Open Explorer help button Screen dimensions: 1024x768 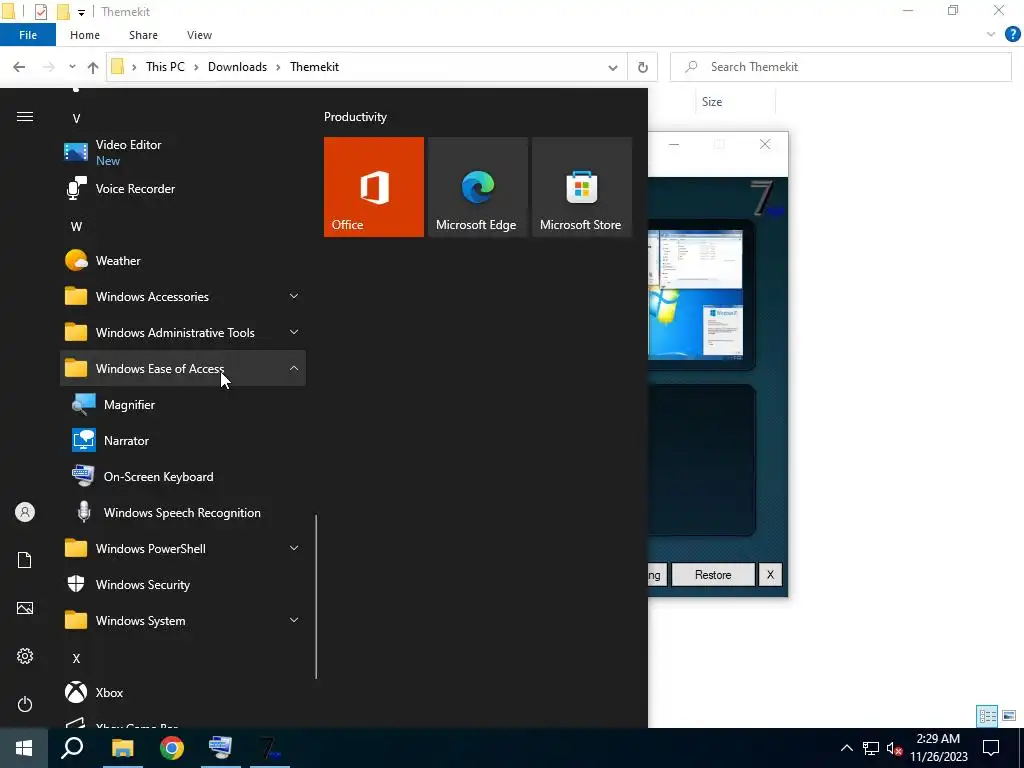pyautogui.click(x=1012, y=35)
